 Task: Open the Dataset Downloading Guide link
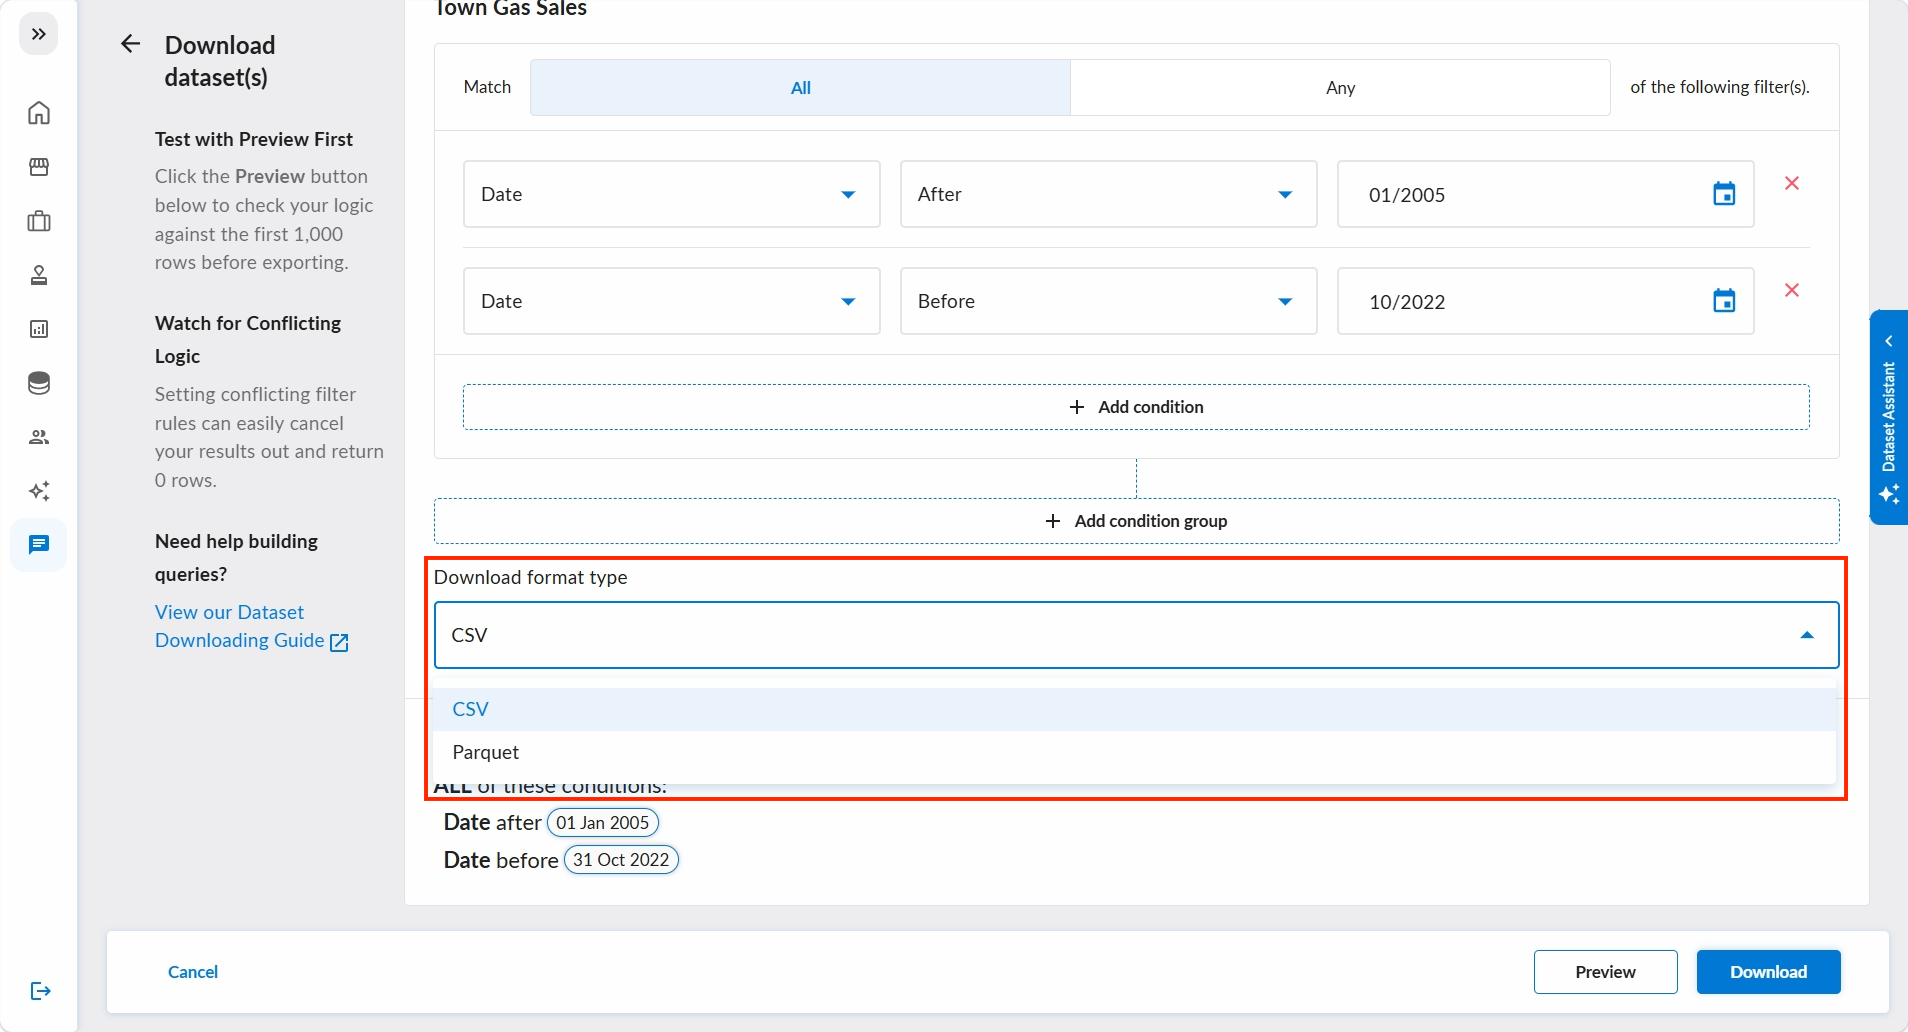(x=251, y=626)
